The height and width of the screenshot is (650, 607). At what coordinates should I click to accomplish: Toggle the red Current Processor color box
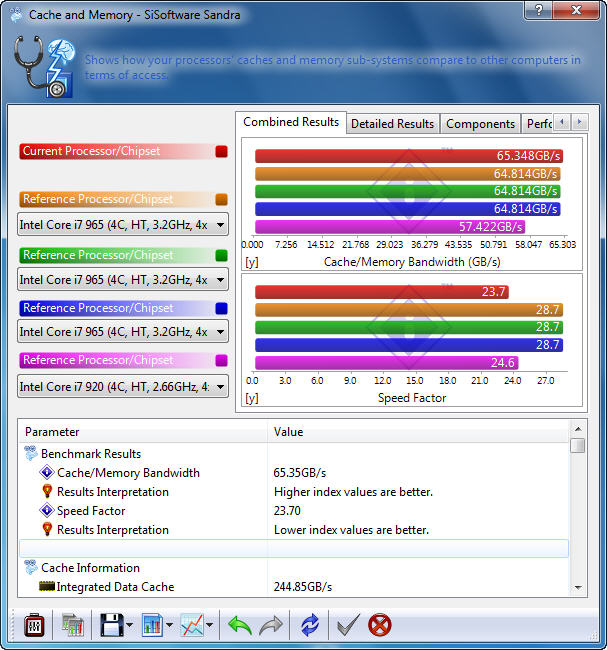click(x=221, y=151)
